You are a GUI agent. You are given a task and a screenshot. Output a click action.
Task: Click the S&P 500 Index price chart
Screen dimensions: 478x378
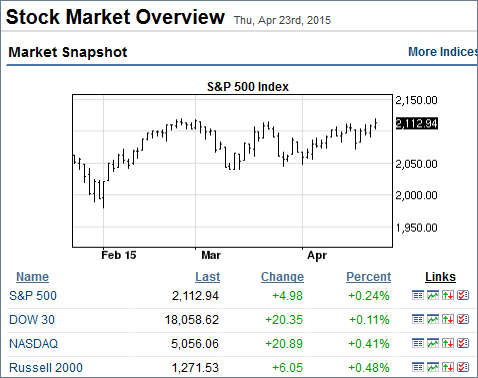pos(232,171)
